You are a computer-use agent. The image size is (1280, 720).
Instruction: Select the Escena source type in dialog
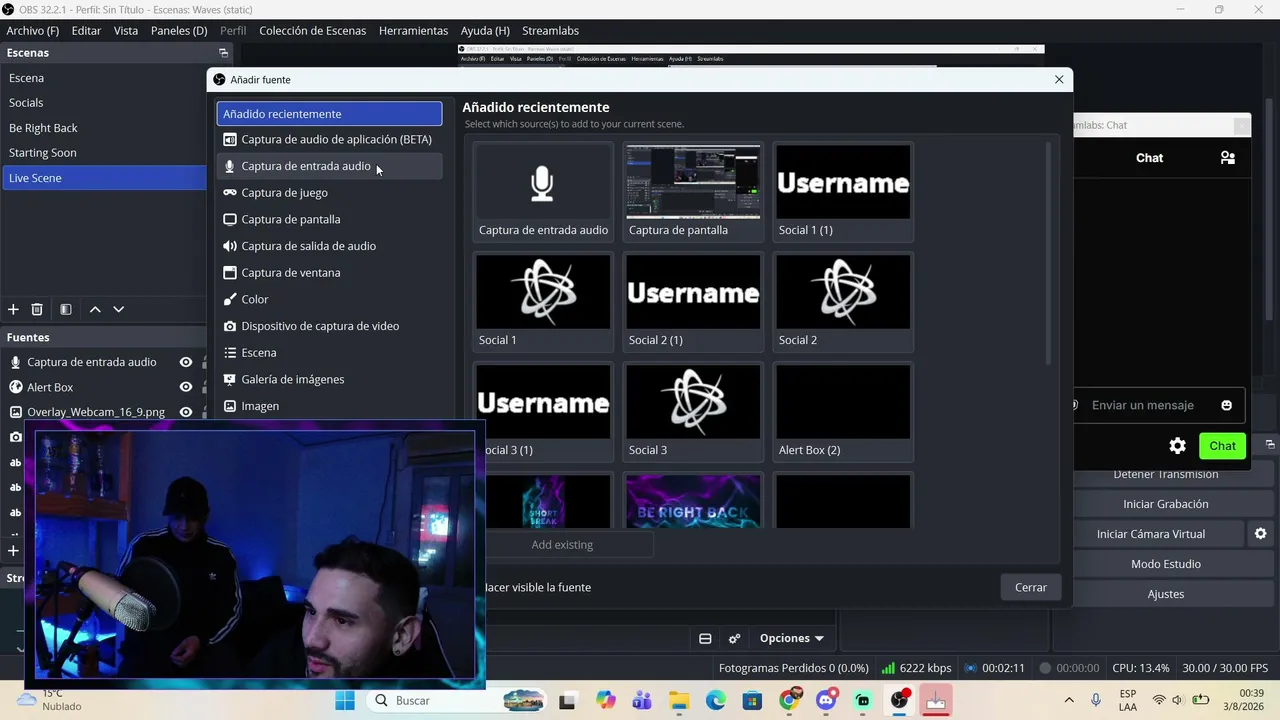click(x=329, y=353)
